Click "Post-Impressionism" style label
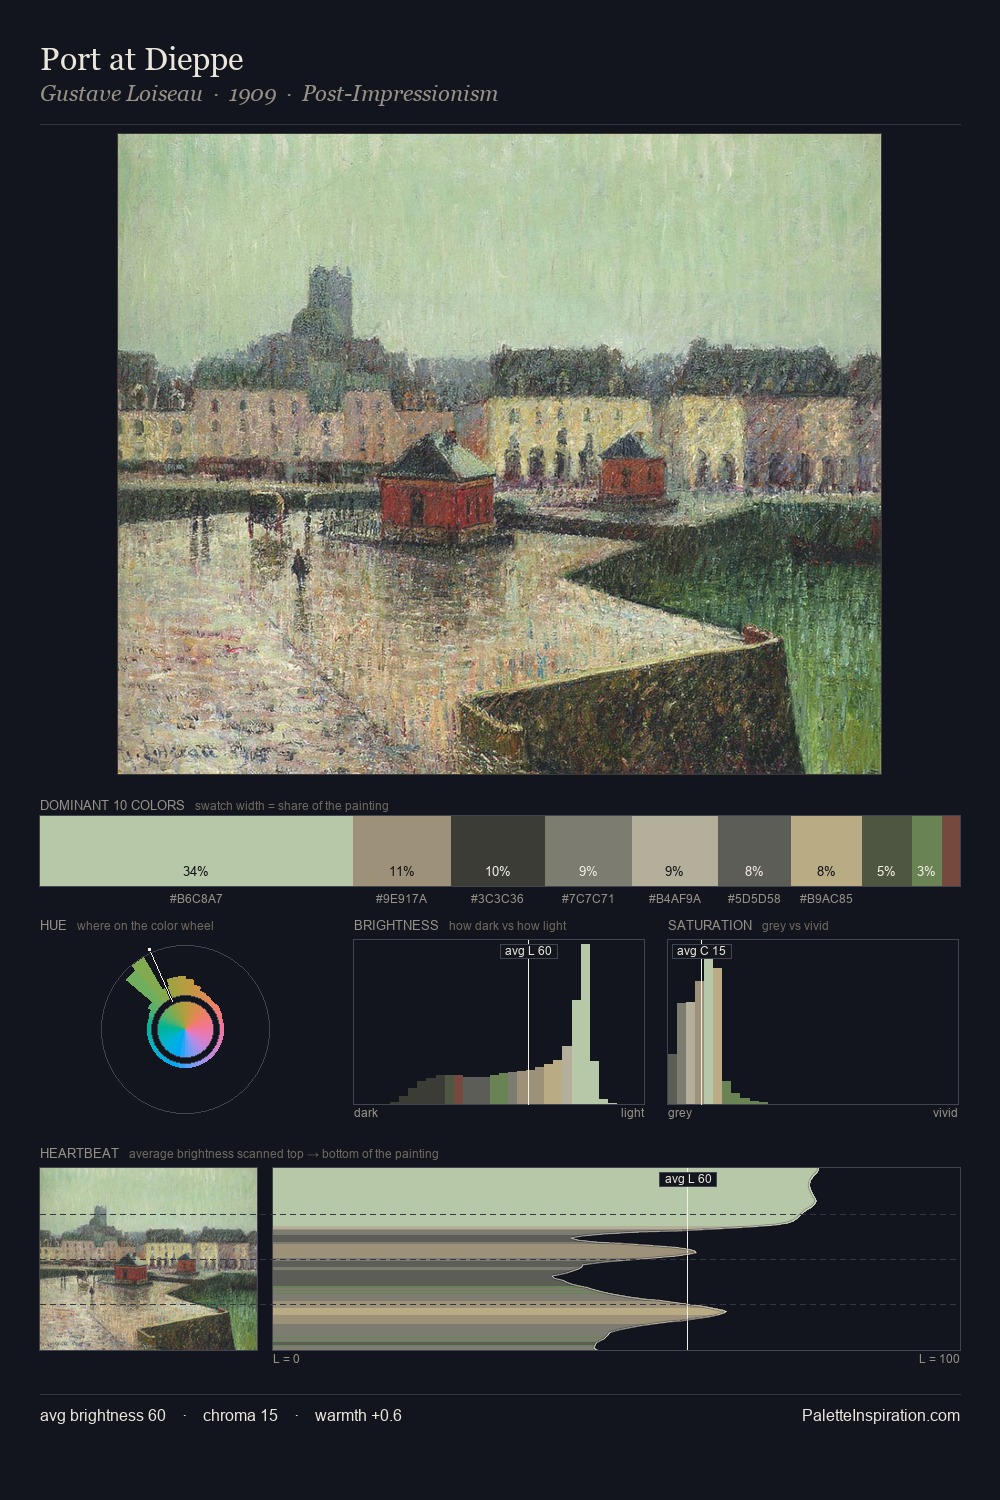The height and width of the screenshot is (1500, 1000). point(400,94)
